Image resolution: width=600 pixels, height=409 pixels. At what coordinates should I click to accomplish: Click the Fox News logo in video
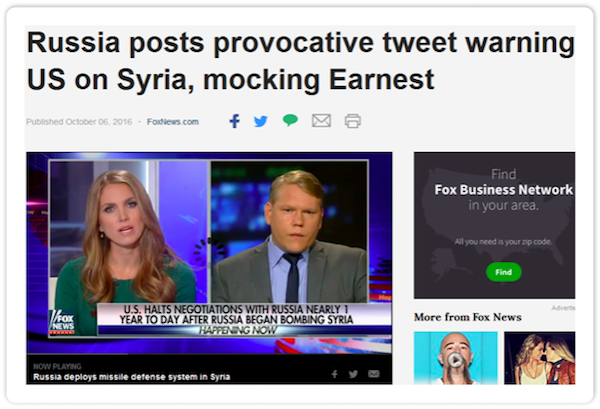[x=62, y=322]
